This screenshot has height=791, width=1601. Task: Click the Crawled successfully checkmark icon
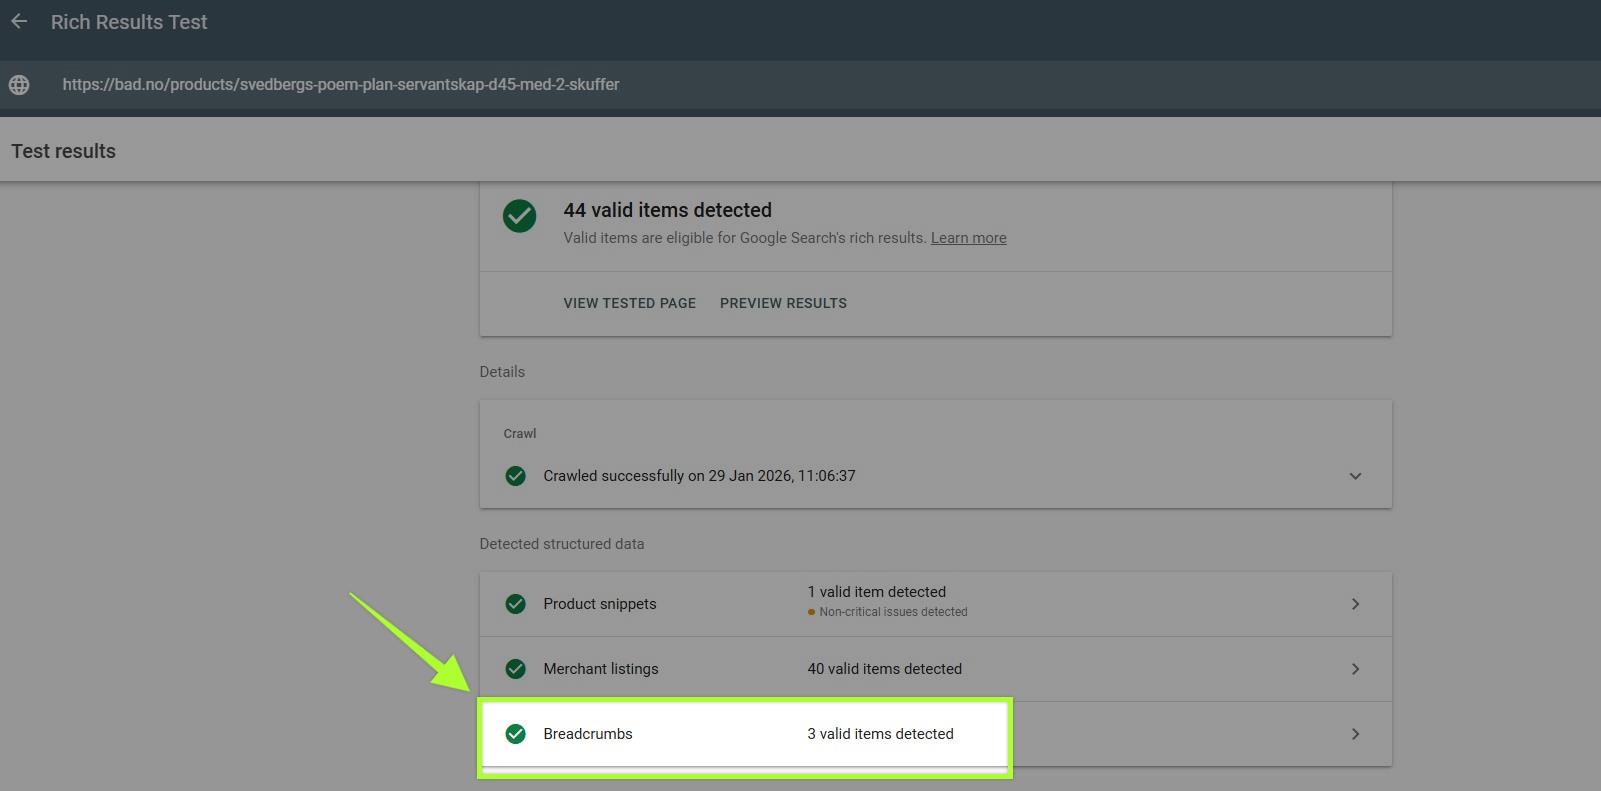(x=515, y=476)
